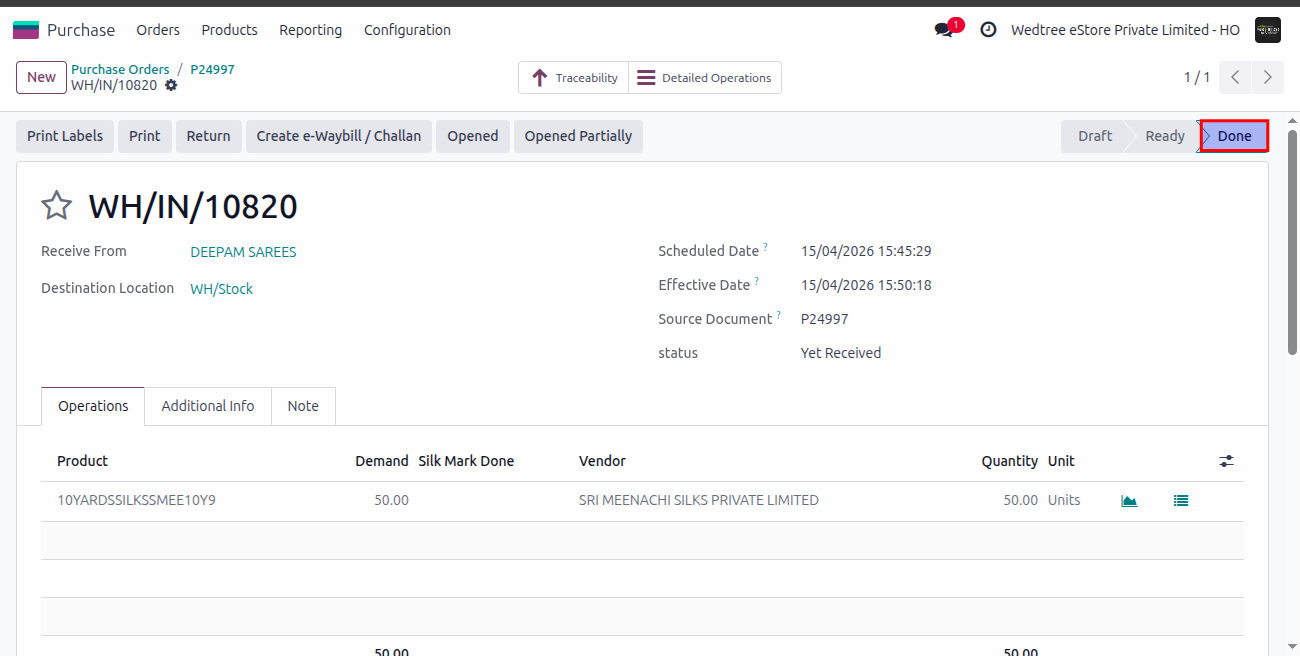Open forecast chart icon for product row
Image resolution: width=1300 pixels, height=656 pixels.
[1129, 501]
